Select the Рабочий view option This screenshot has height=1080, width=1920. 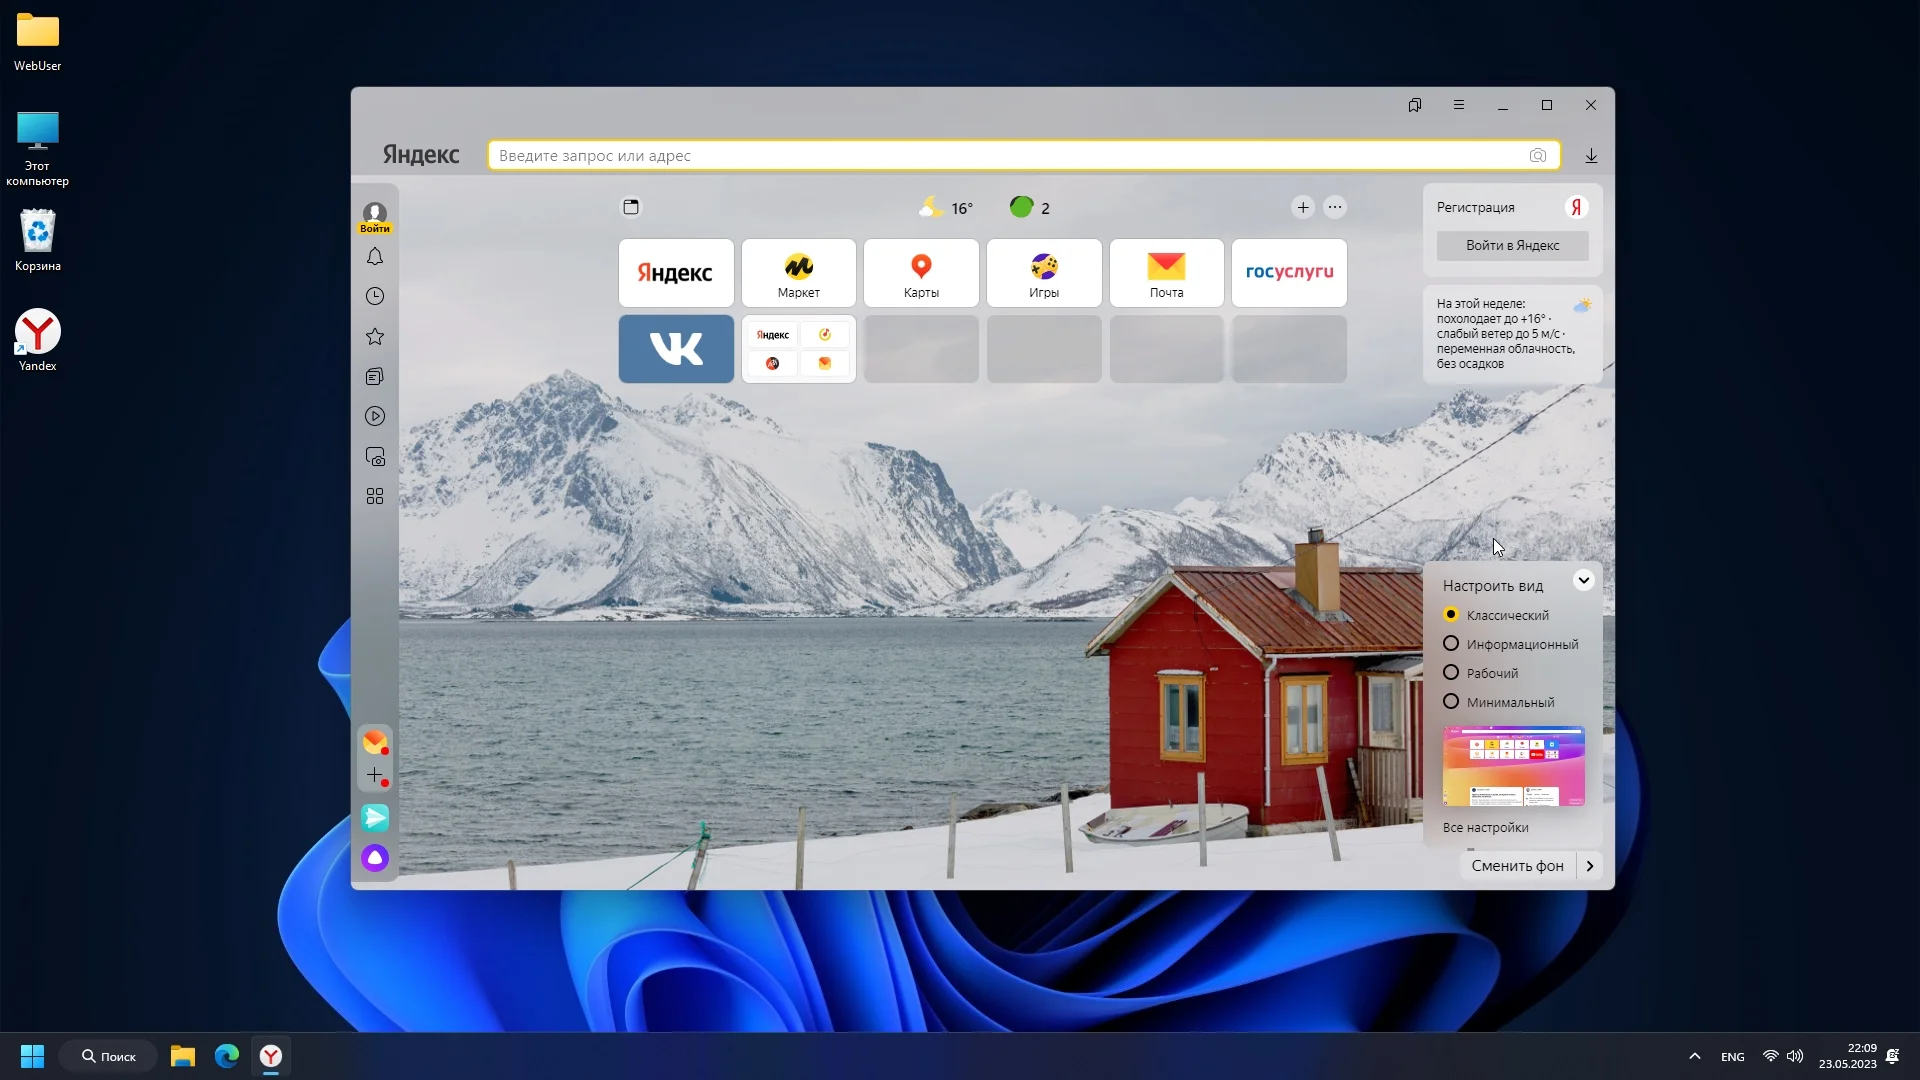tap(1451, 673)
